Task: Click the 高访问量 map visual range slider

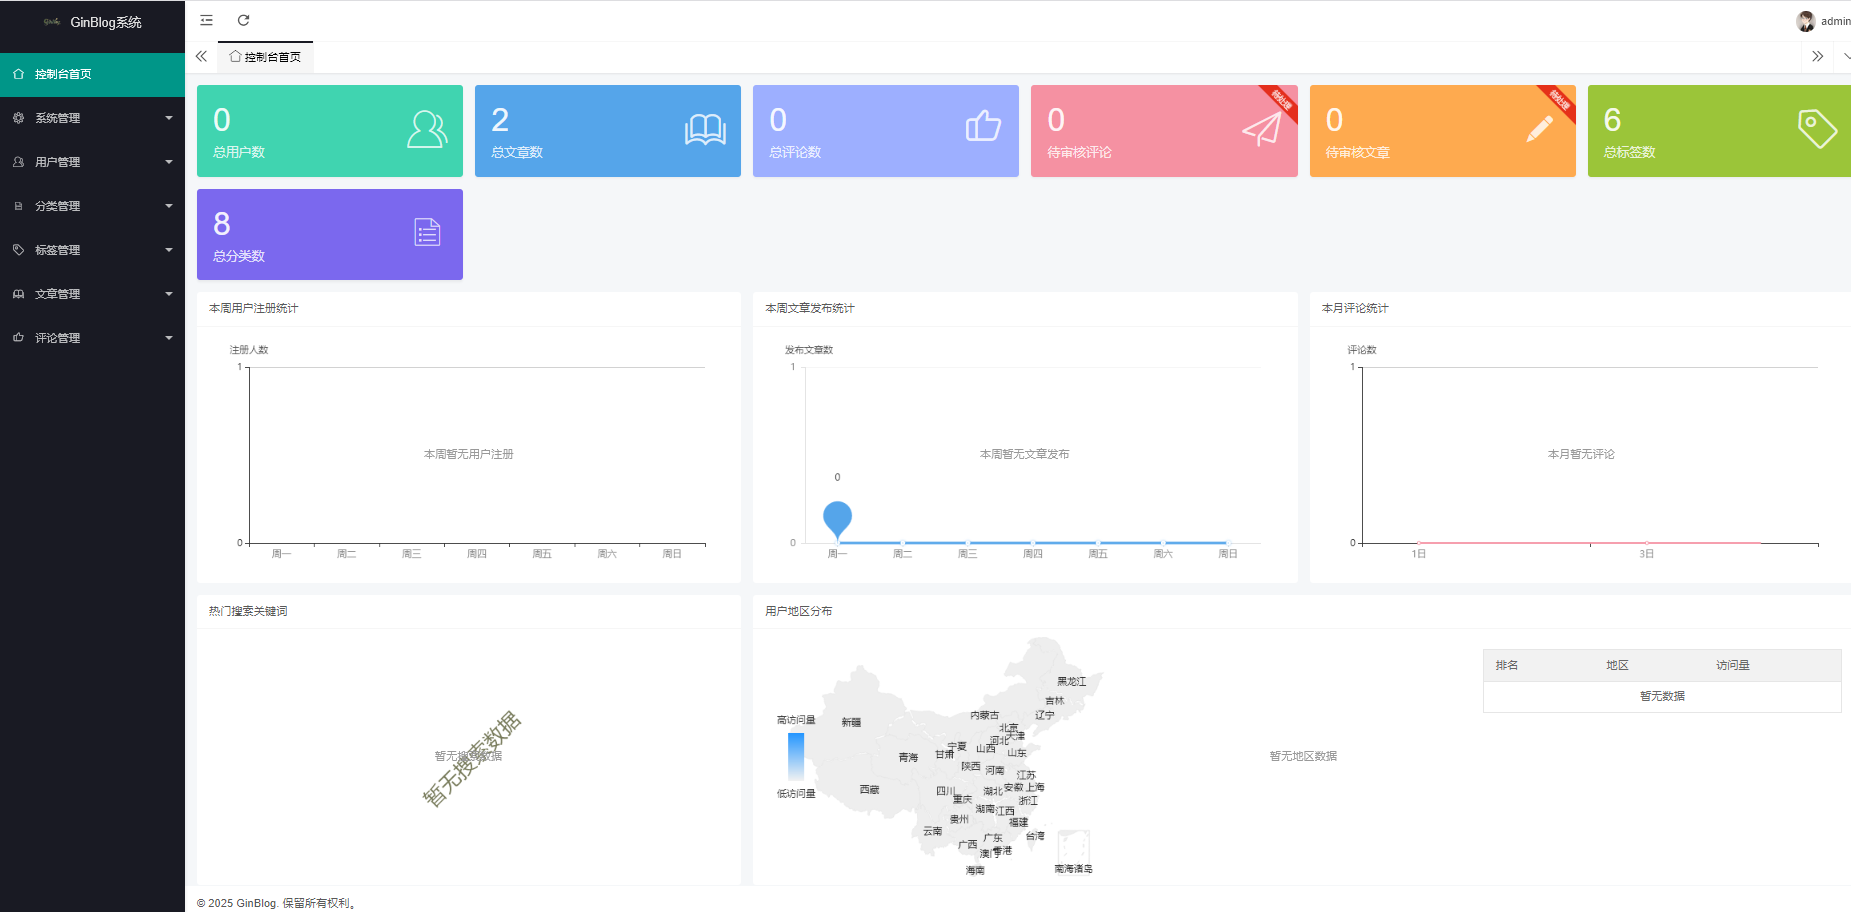Action: [796, 756]
